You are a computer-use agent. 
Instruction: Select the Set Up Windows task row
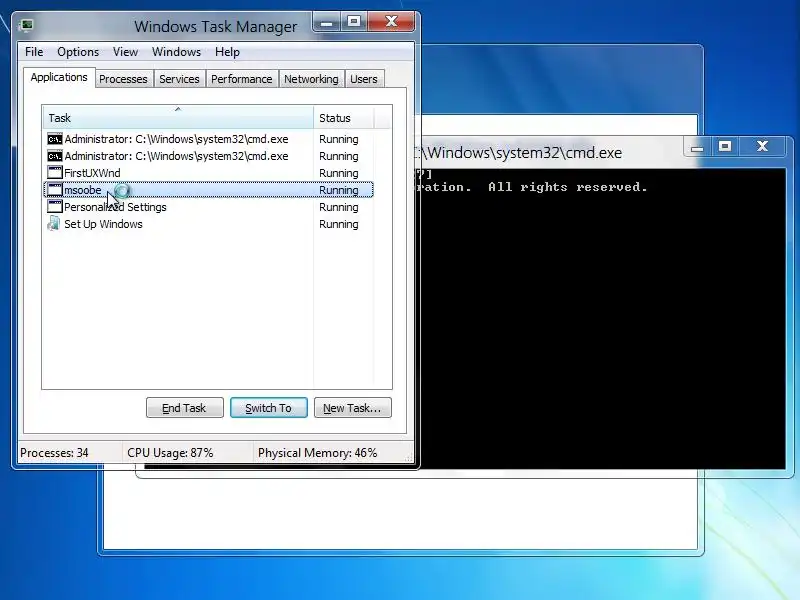[209, 223]
